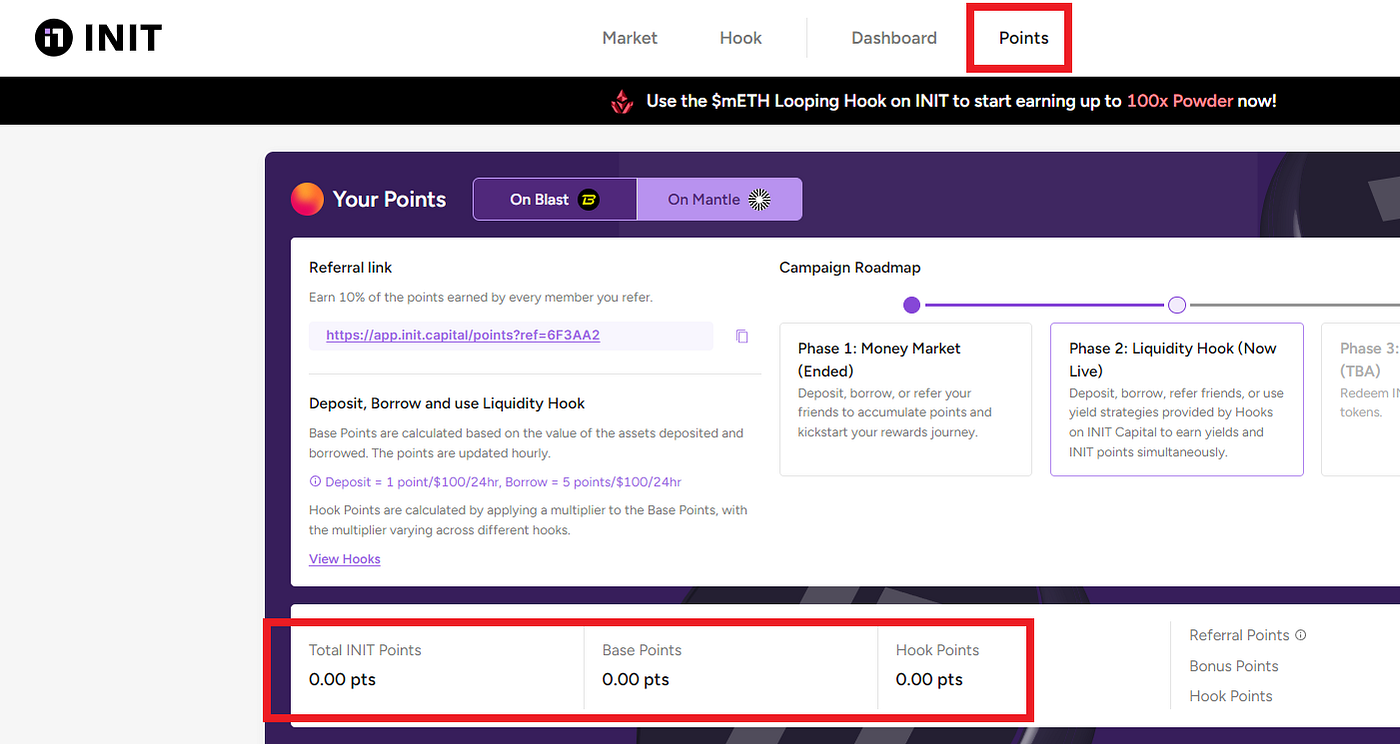This screenshot has height=744, width=1400.
Task: Click the Mantle logo icon
Action: click(760, 199)
